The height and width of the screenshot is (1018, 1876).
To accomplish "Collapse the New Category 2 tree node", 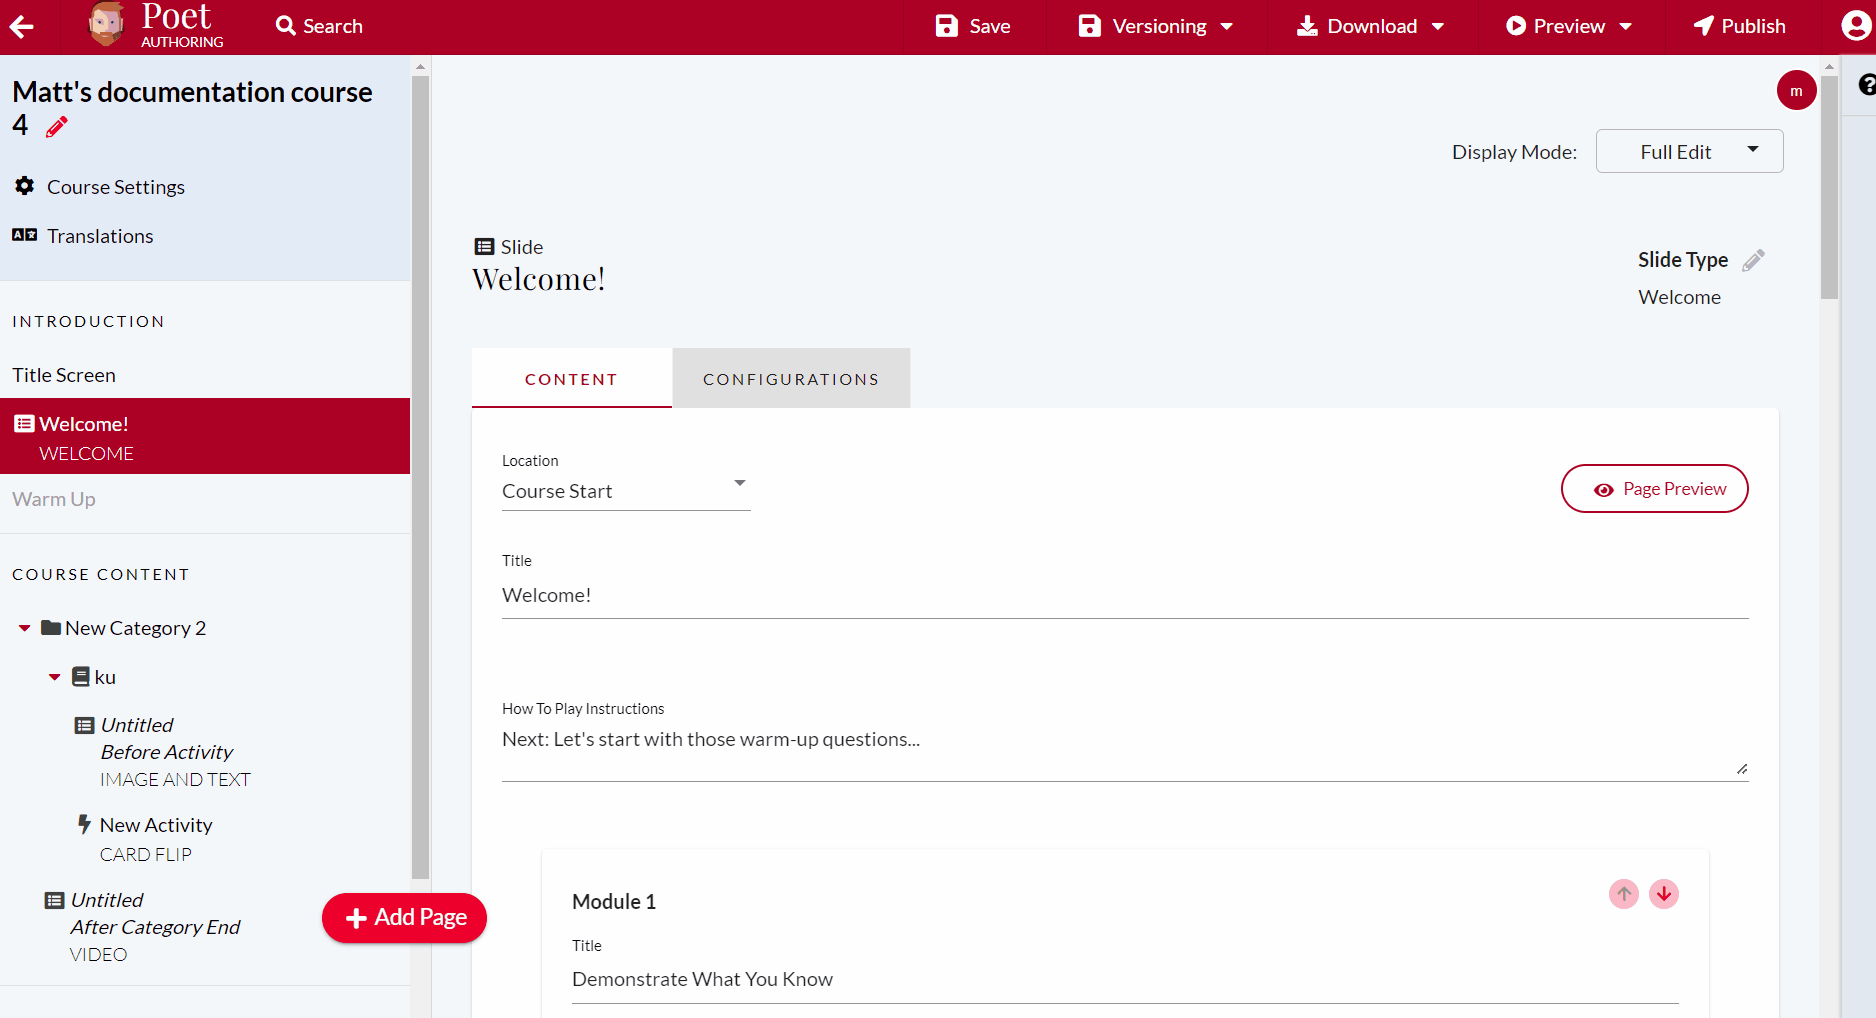I will pyautogui.click(x=23, y=627).
